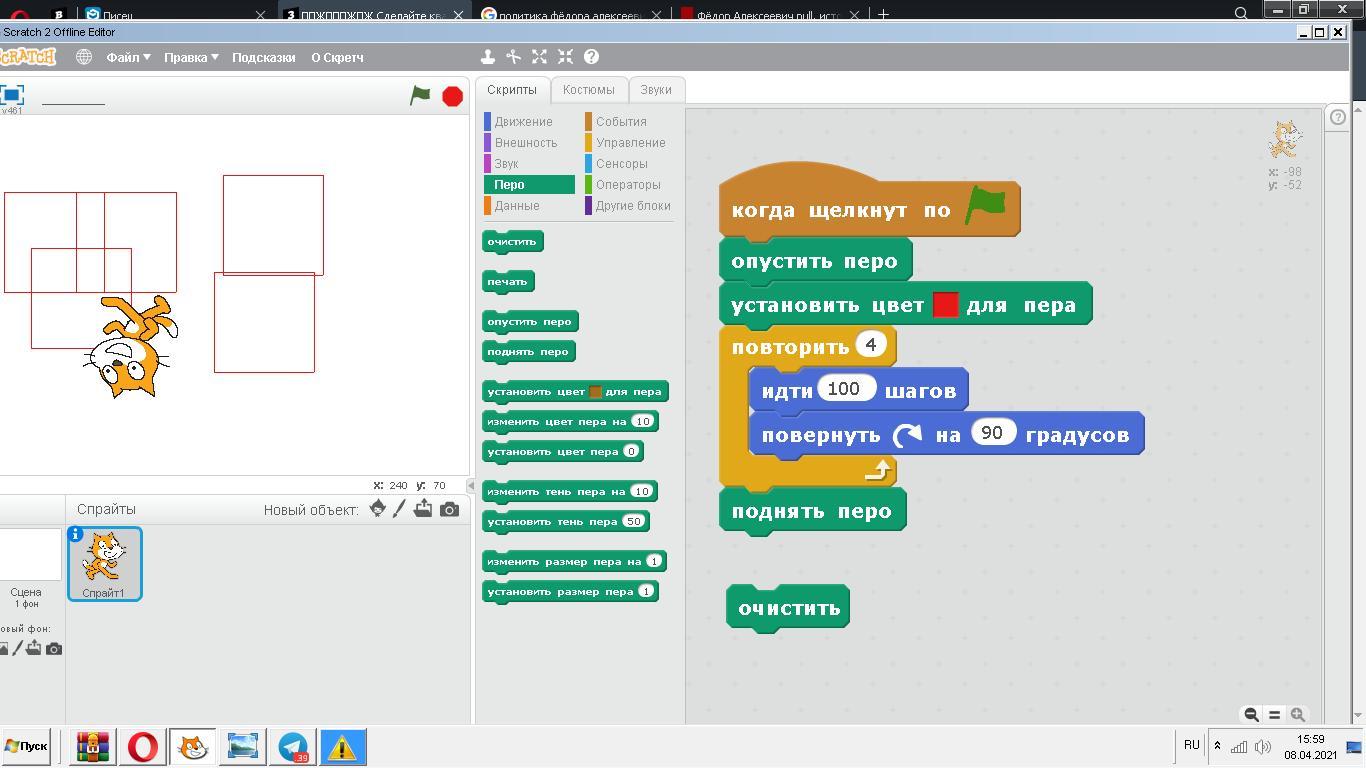Viewport: 1366px width, 768px height.
Task: Click the очистить block in the palette
Action: click(x=512, y=242)
